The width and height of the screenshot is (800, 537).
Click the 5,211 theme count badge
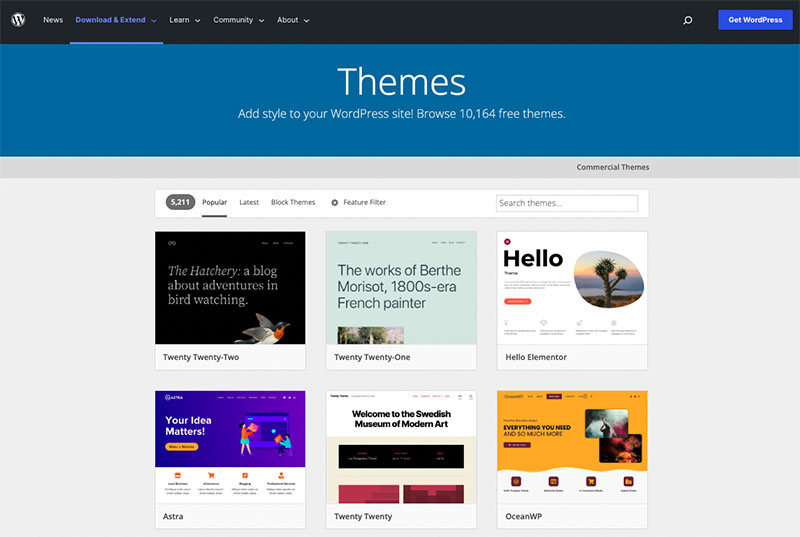180,202
